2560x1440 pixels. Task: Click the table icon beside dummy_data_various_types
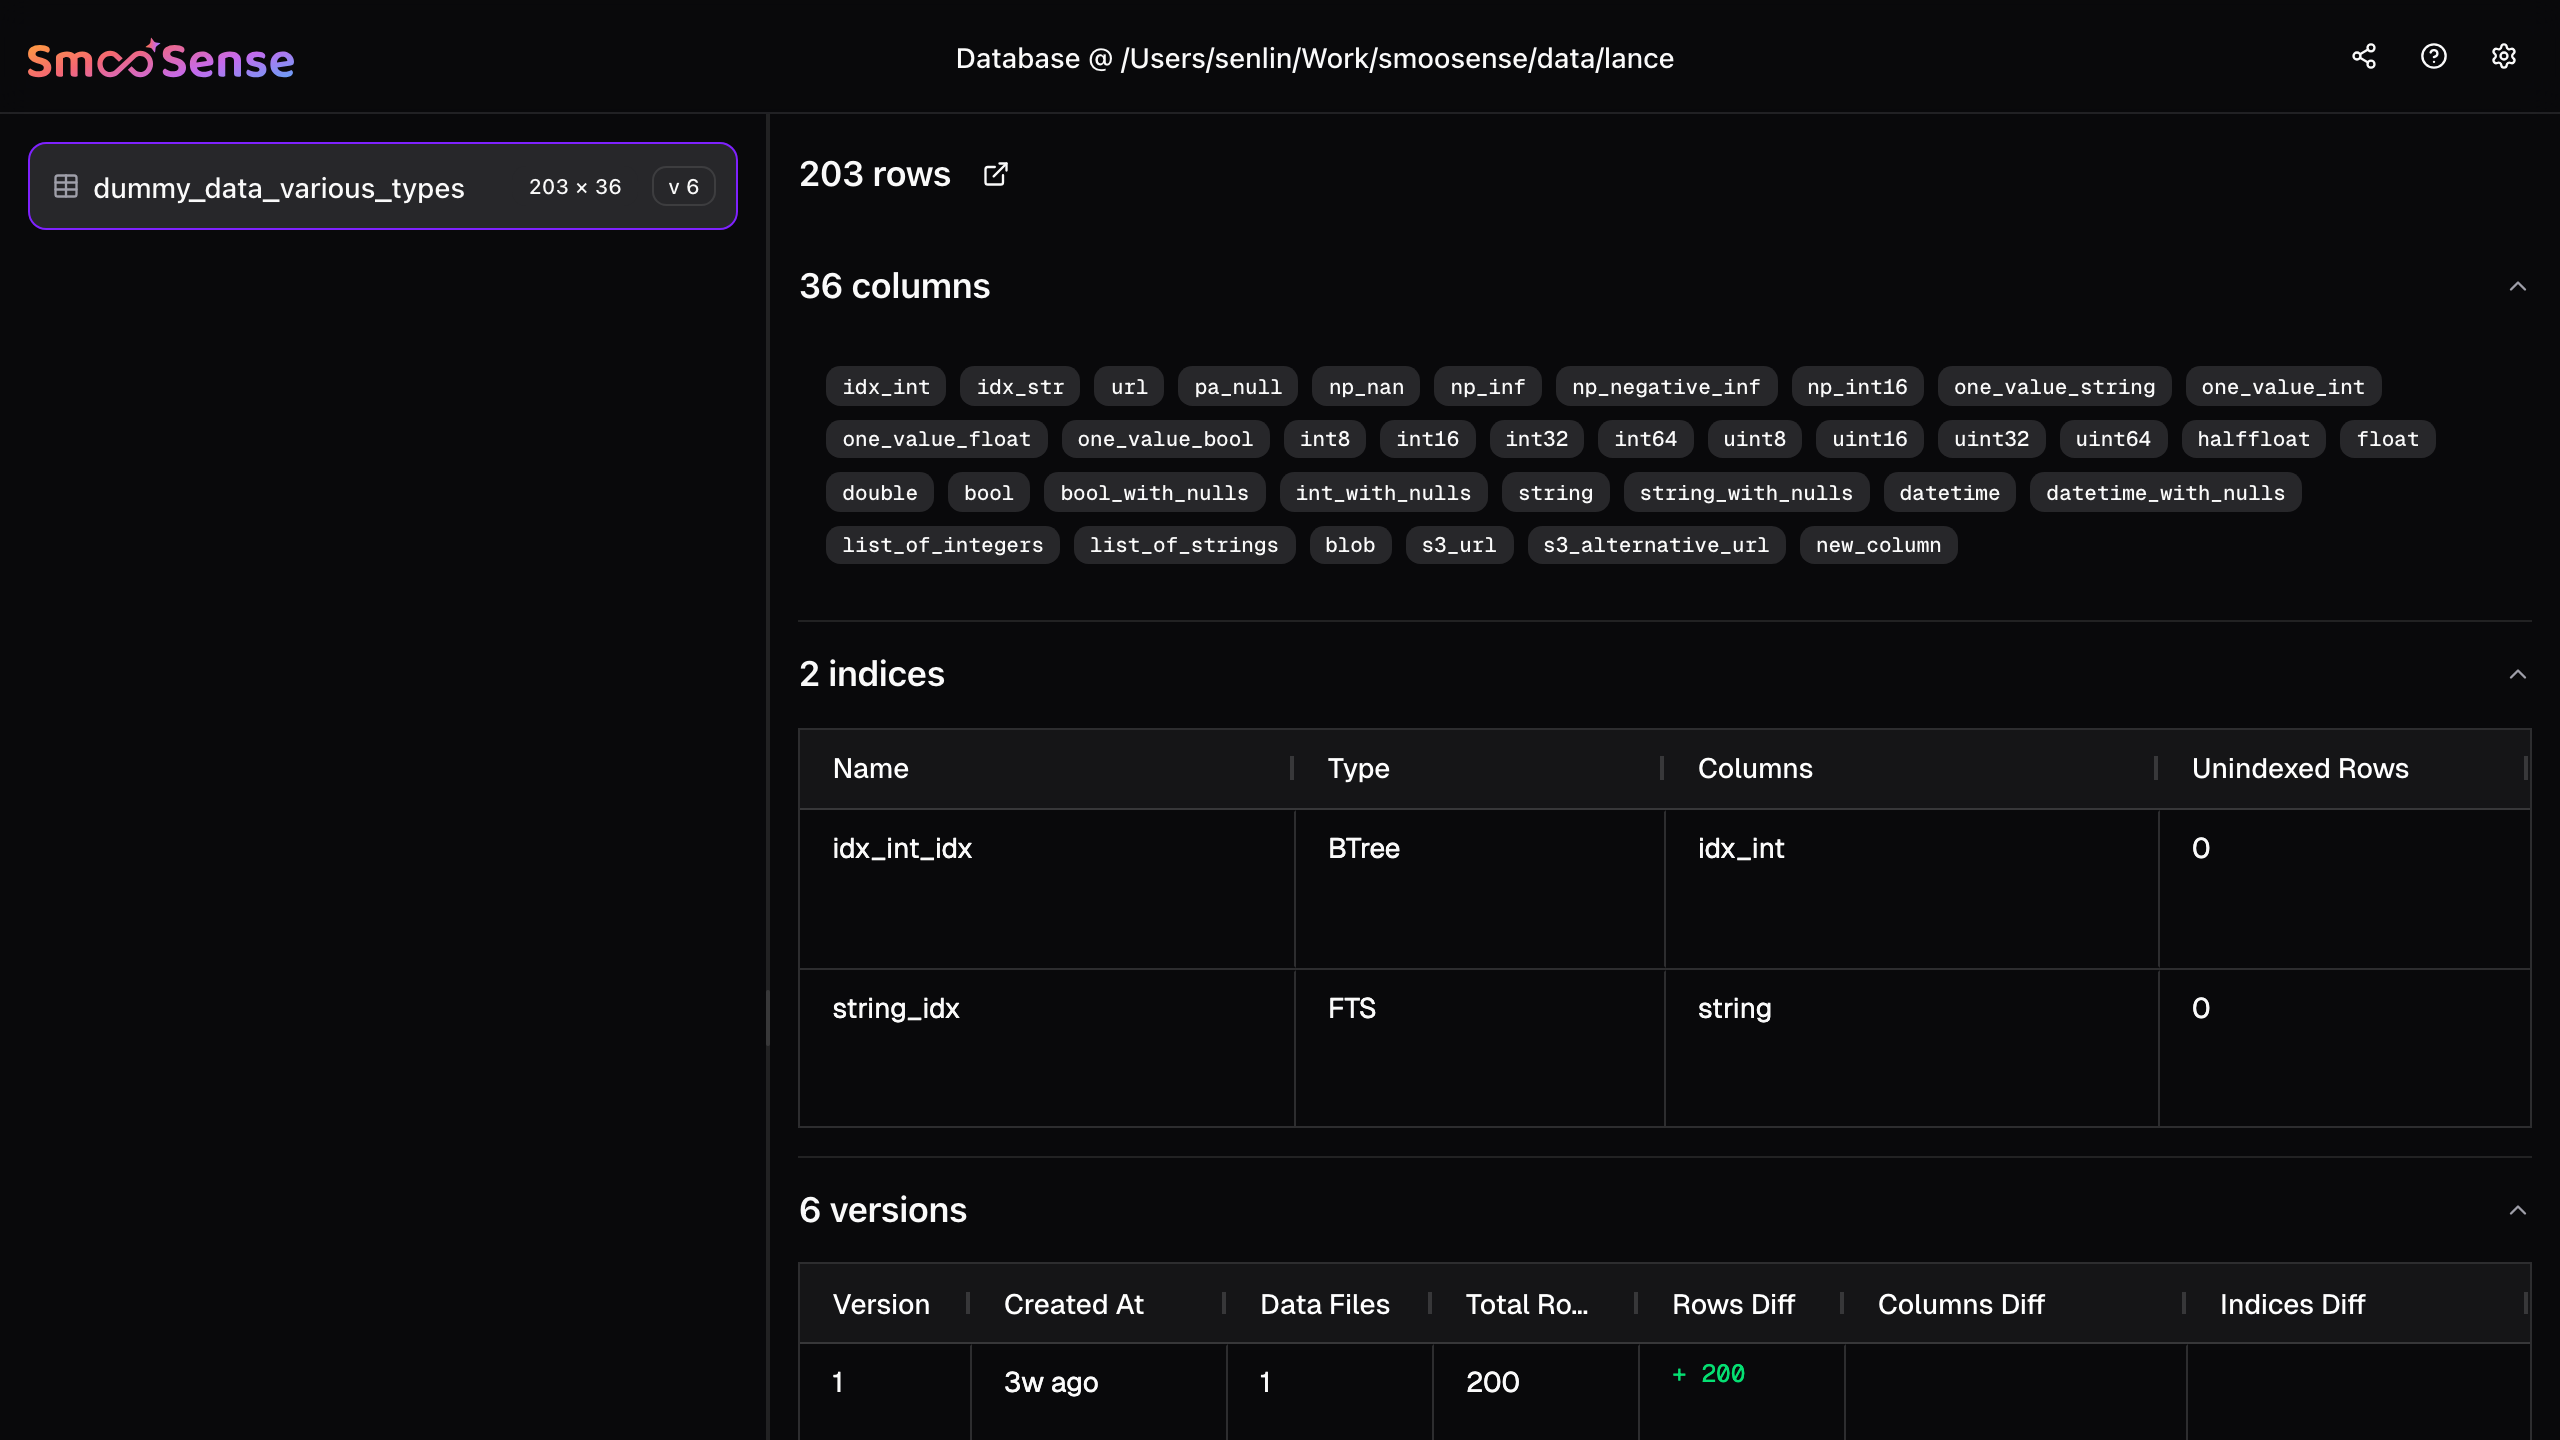pyautogui.click(x=66, y=186)
